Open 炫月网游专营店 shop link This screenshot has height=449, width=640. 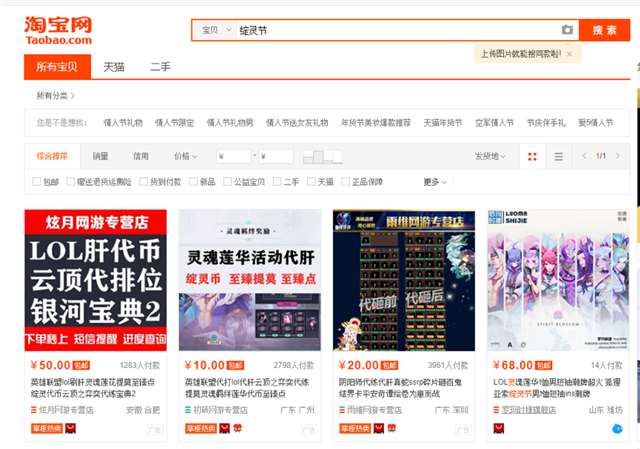(x=66, y=409)
